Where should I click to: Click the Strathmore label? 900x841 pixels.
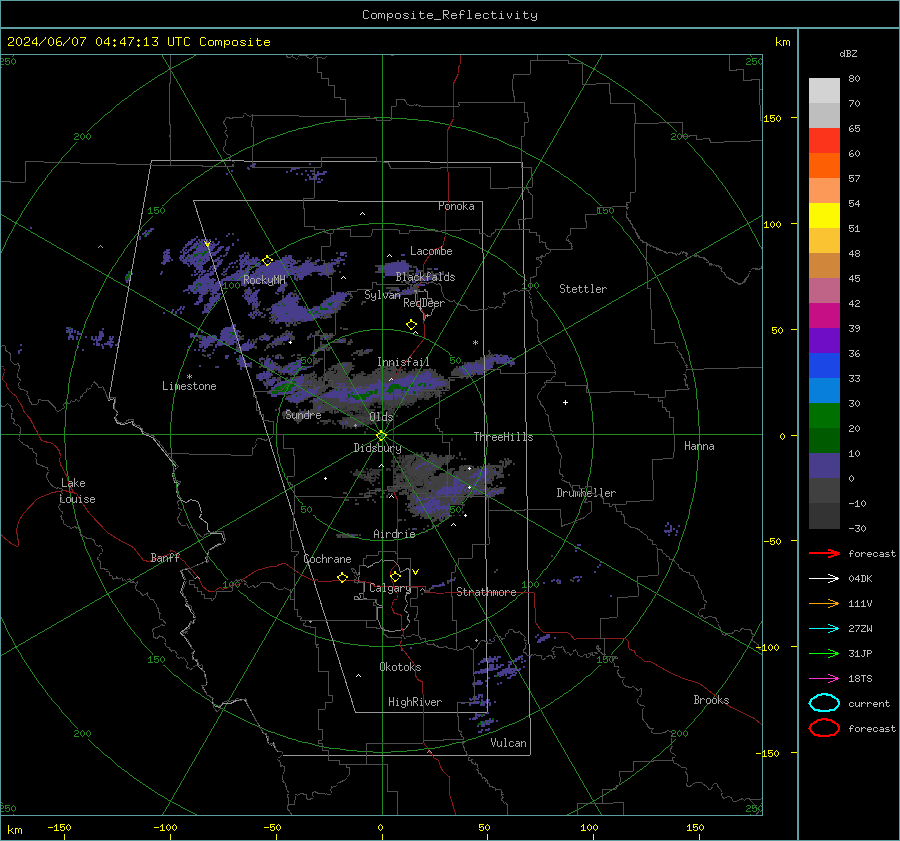point(486,592)
